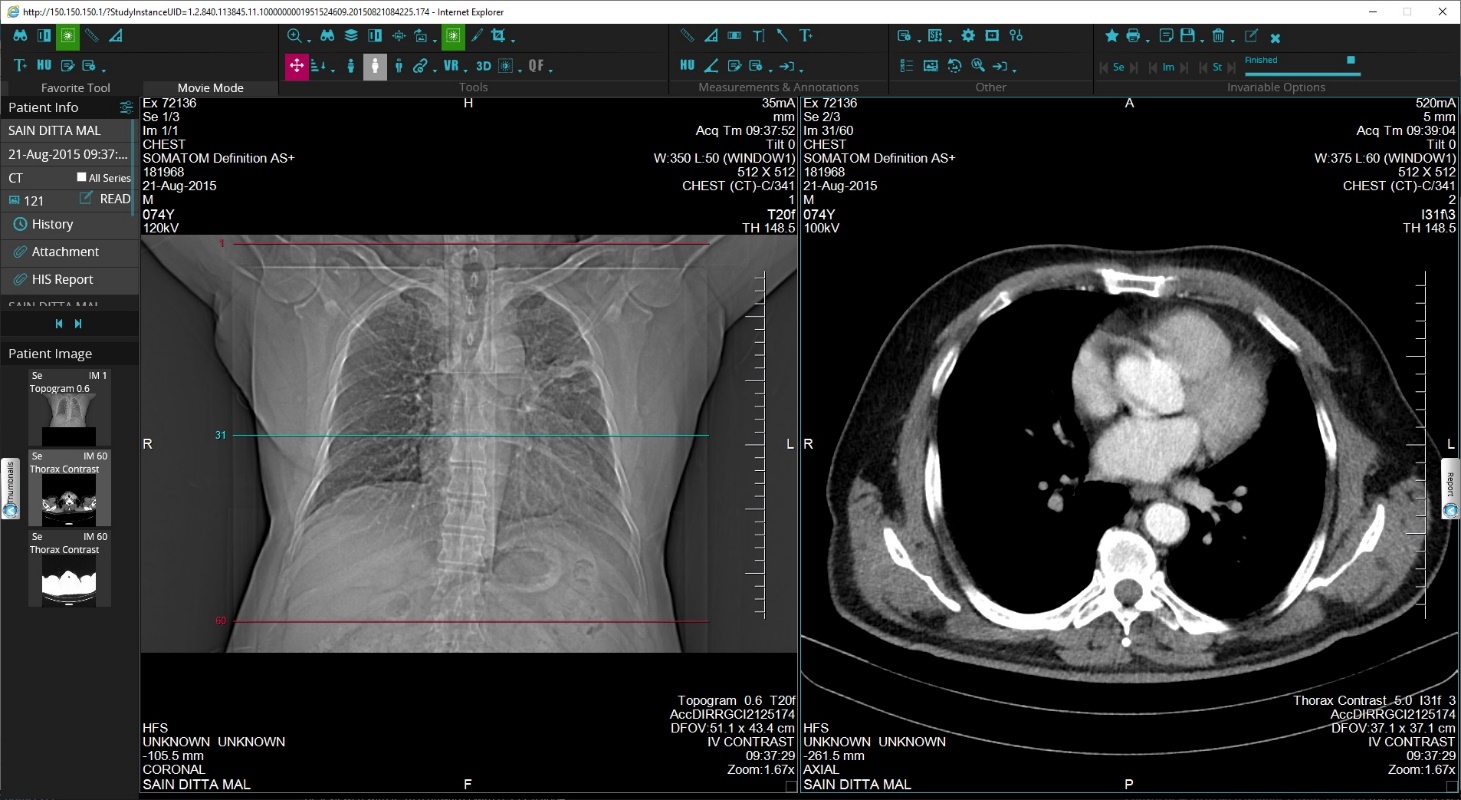Select the magnifier zoom tool

294,35
